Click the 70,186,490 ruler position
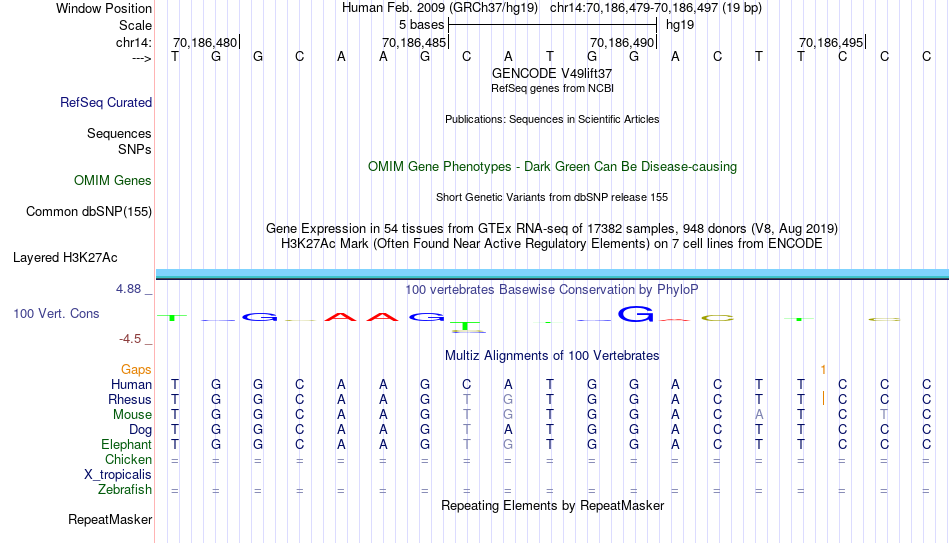Viewport: 950px width, 543px height. coord(622,42)
